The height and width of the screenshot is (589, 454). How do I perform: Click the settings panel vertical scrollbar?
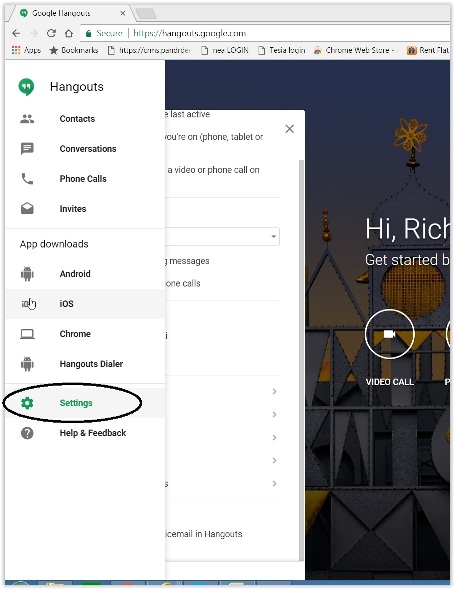tap(301, 360)
